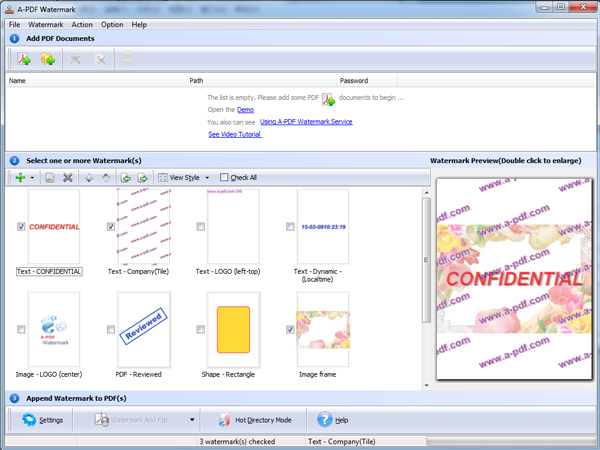Uncheck the Image frame watermark
This screenshot has height=450, width=600.
(x=290, y=329)
